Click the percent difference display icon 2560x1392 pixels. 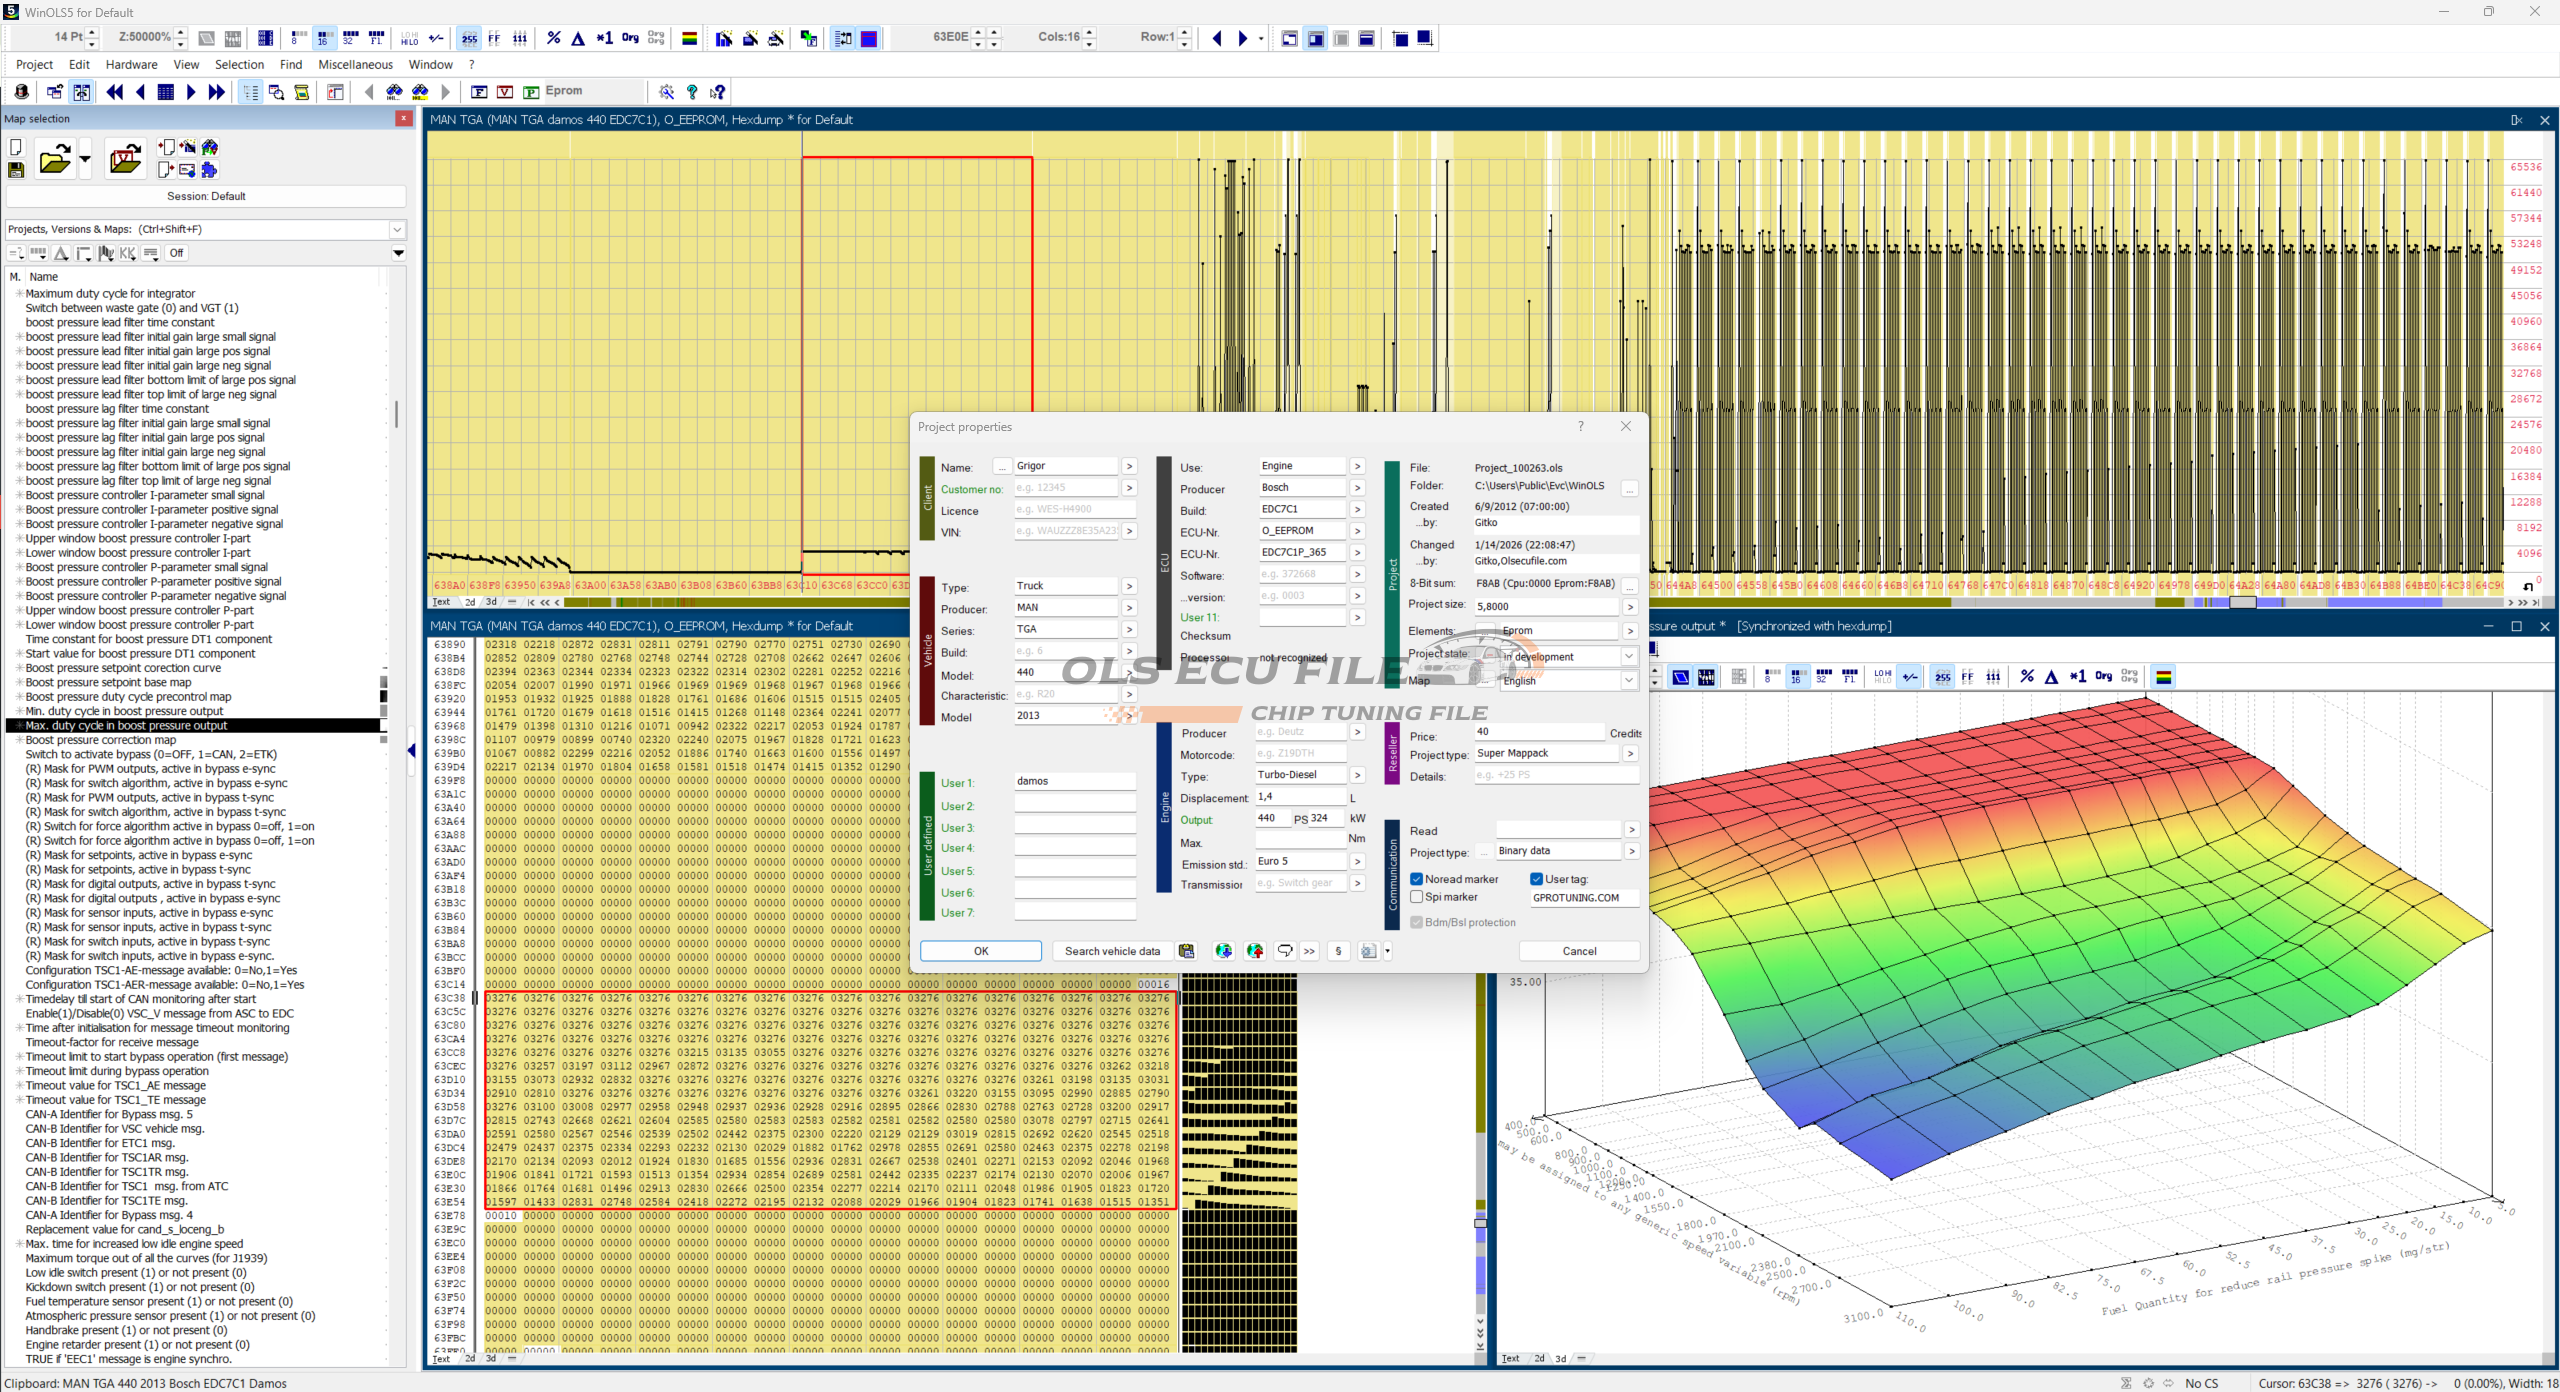point(553,38)
